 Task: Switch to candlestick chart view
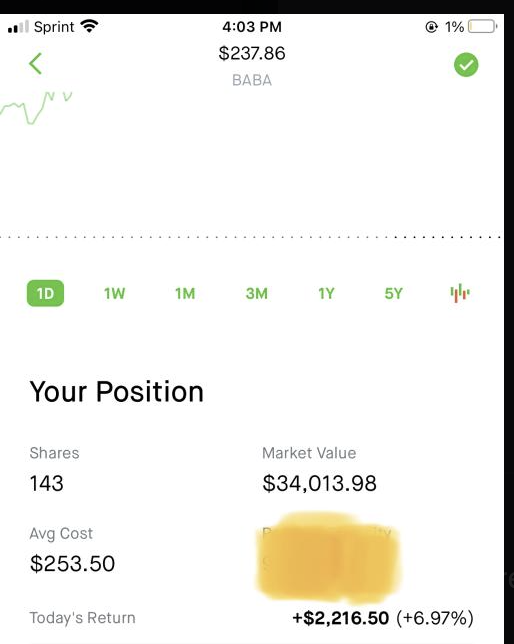coord(460,293)
